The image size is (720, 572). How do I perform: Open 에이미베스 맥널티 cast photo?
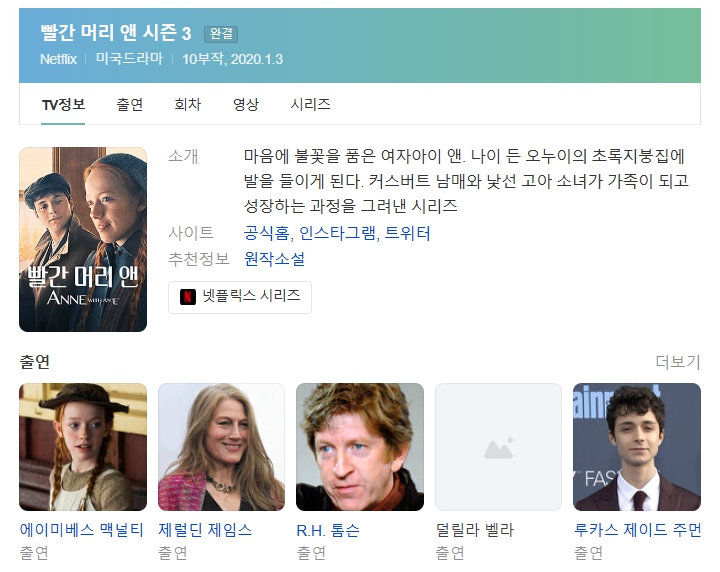click(83, 447)
